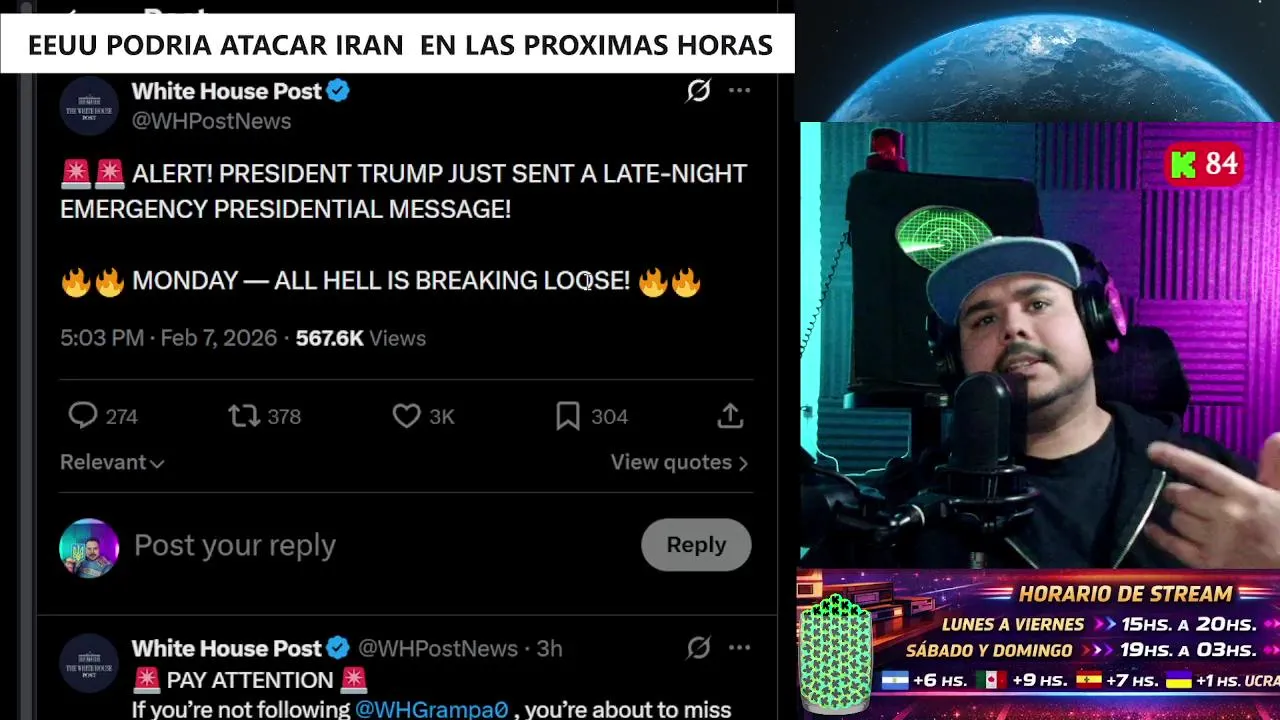Click the 567.6K Views count
1280x720 pixels.
coord(360,338)
